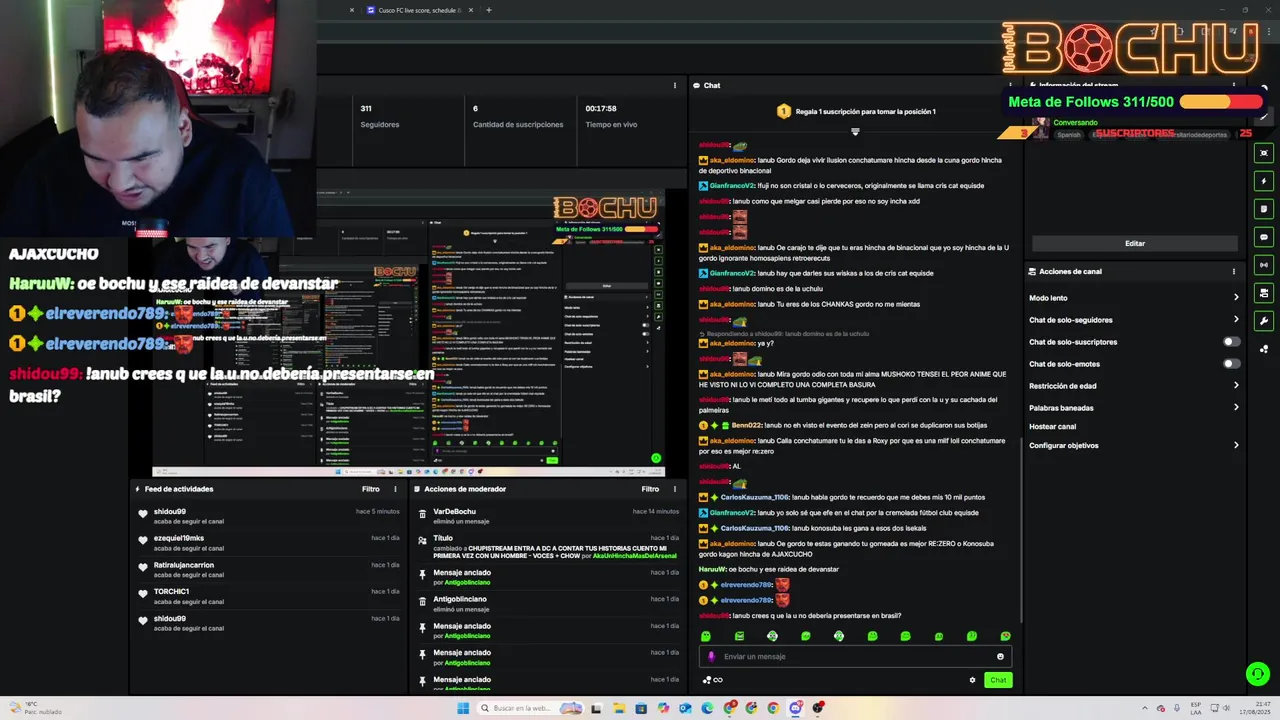Expand the gift subscription leaderboard arrow
Screen dimensions: 1280x720
(x=855, y=131)
